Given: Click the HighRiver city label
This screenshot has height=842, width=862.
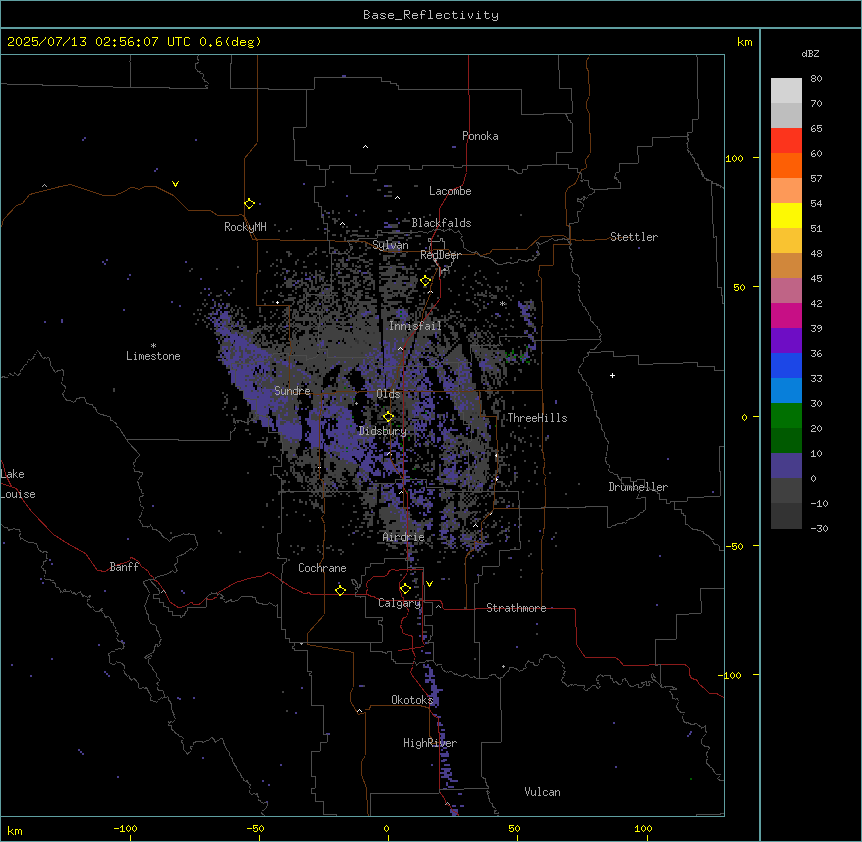Looking at the screenshot, I should 430,743.
